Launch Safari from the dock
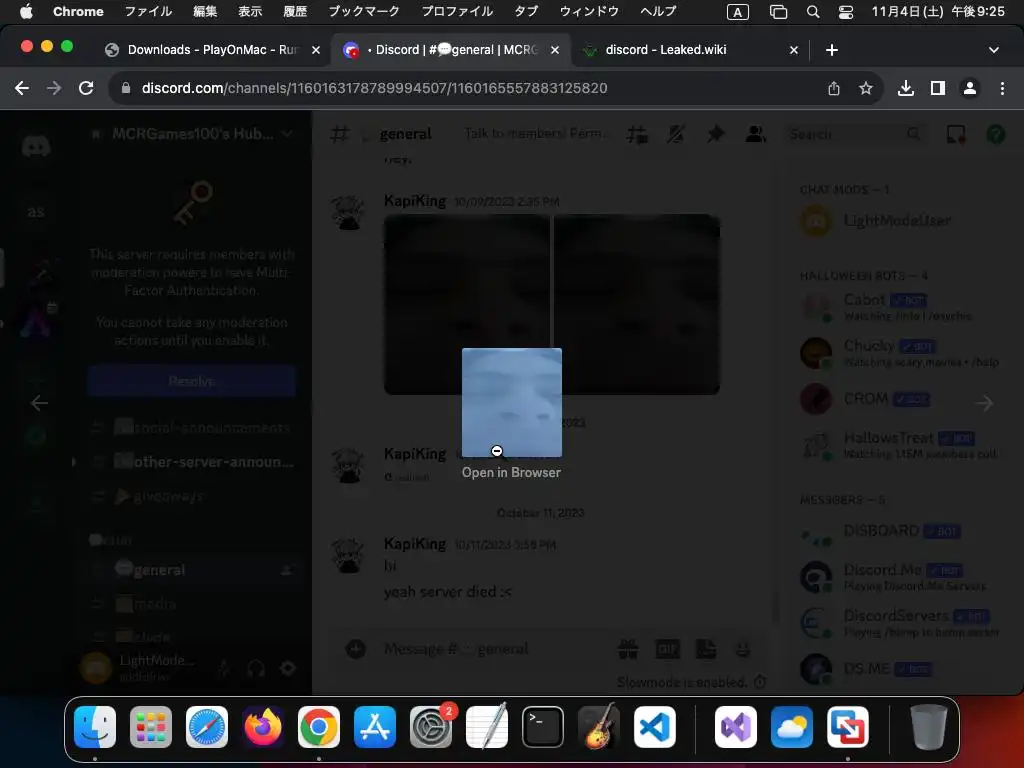This screenshot has height=768, width=1024. (x=207, y=727)
